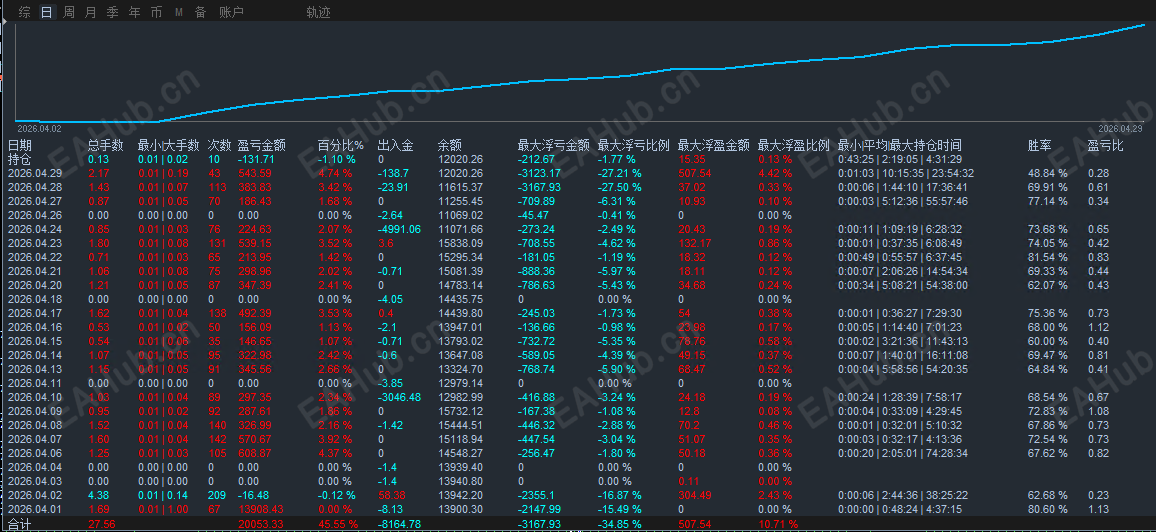Click the 总手数 column header
The width and height of the screenshot is (1156, 532).
pos(106,145)
